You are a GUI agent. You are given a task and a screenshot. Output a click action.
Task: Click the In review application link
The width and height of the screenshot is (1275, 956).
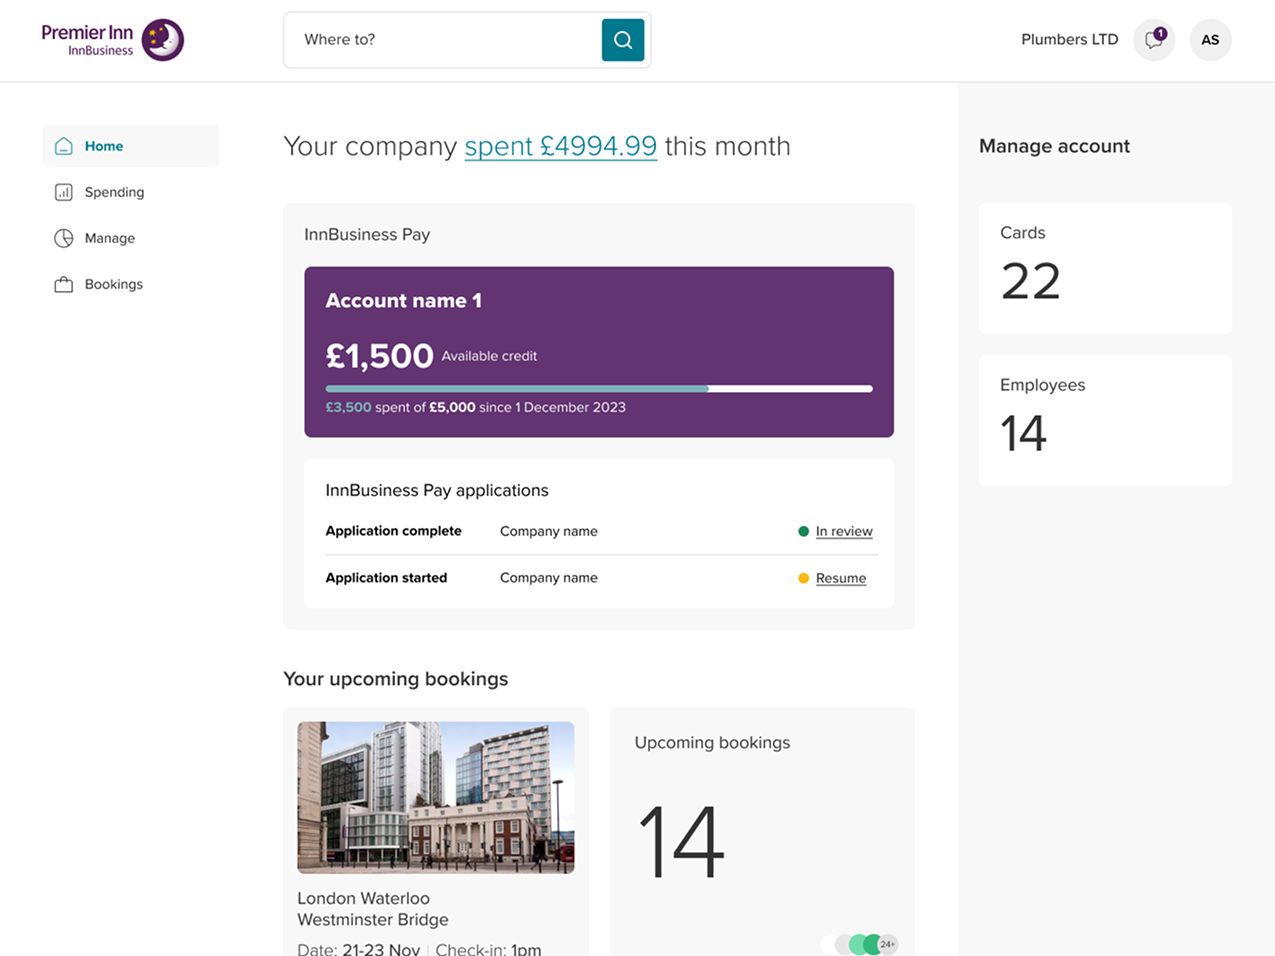point(843,531)
